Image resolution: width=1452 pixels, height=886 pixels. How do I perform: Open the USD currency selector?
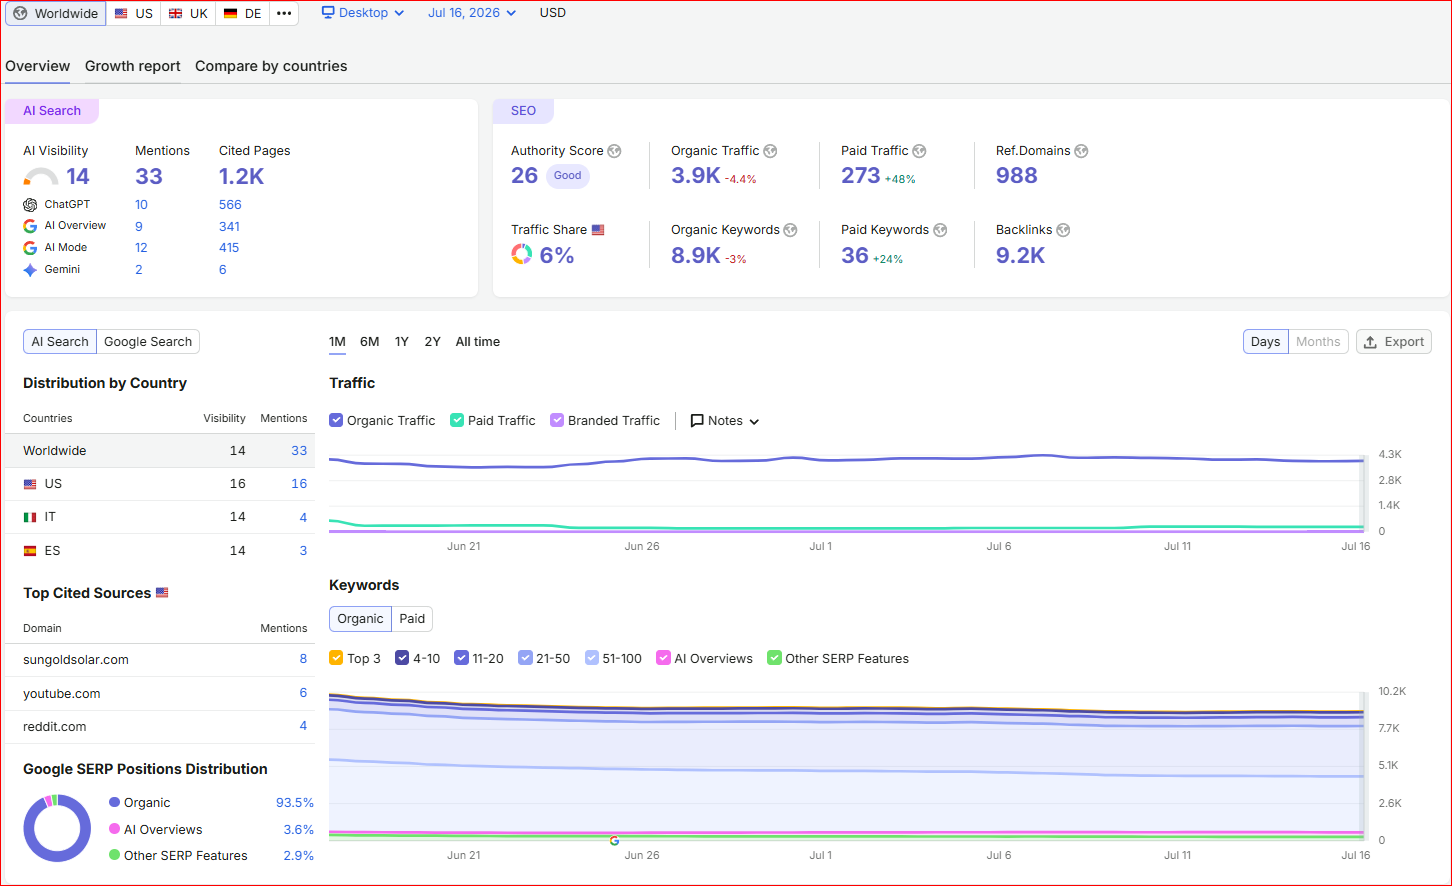pyautogui.click(x=553, y=13)
